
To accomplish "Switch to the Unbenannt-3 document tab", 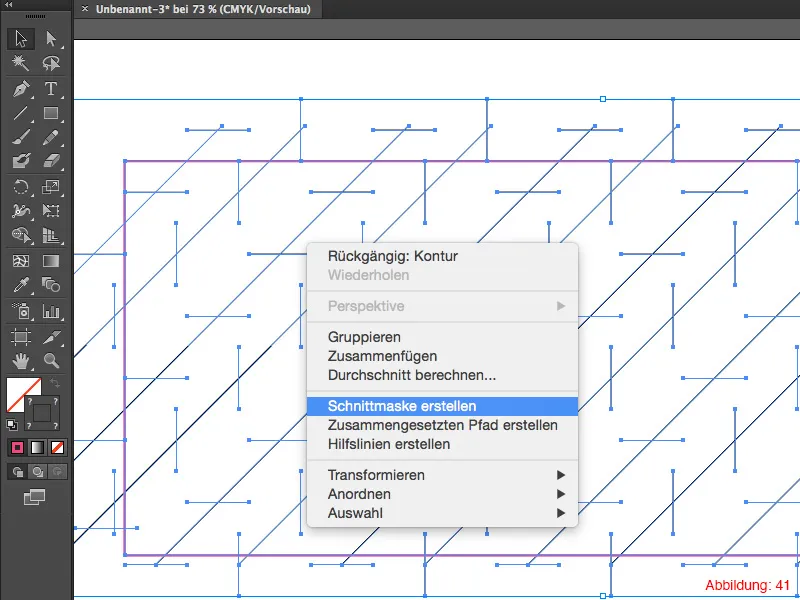I will (203, 9).
